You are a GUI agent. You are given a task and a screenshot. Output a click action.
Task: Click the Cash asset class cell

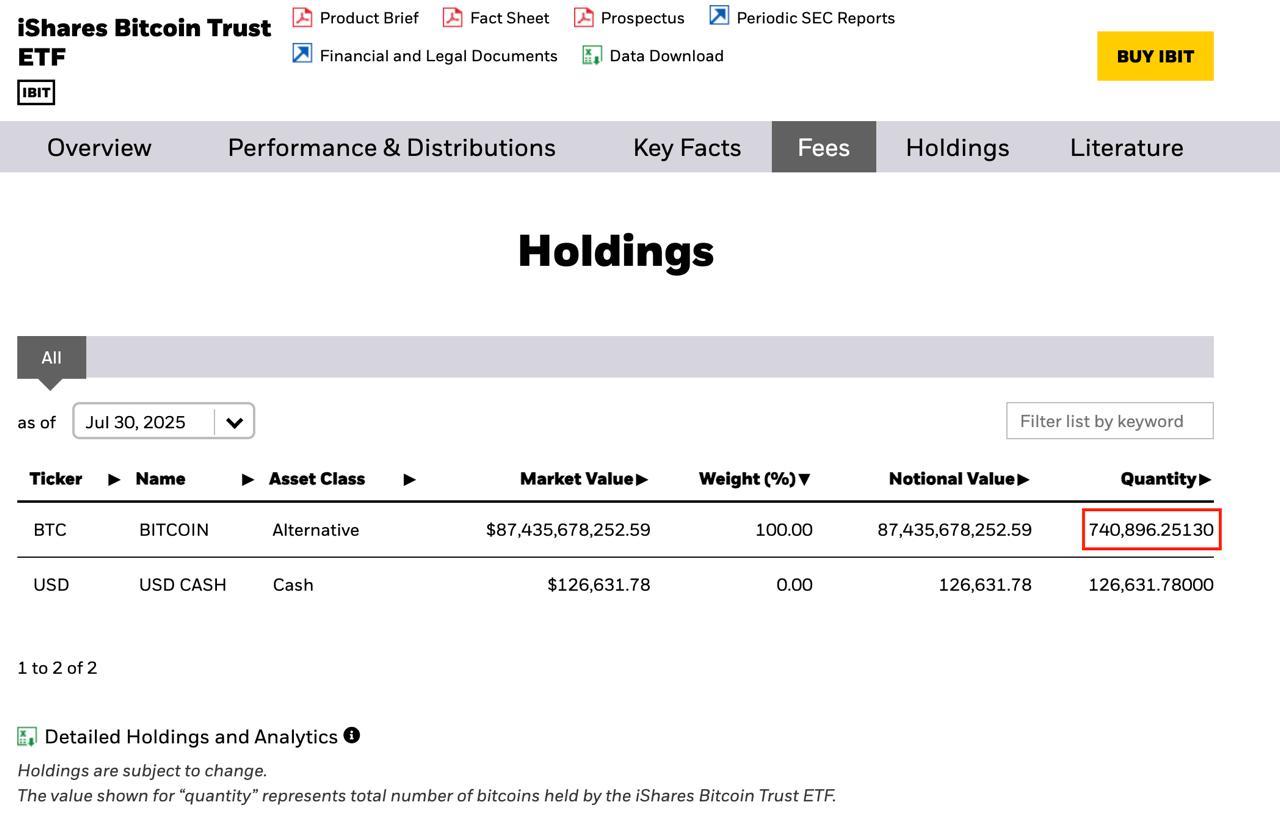(x=293, y=585)
